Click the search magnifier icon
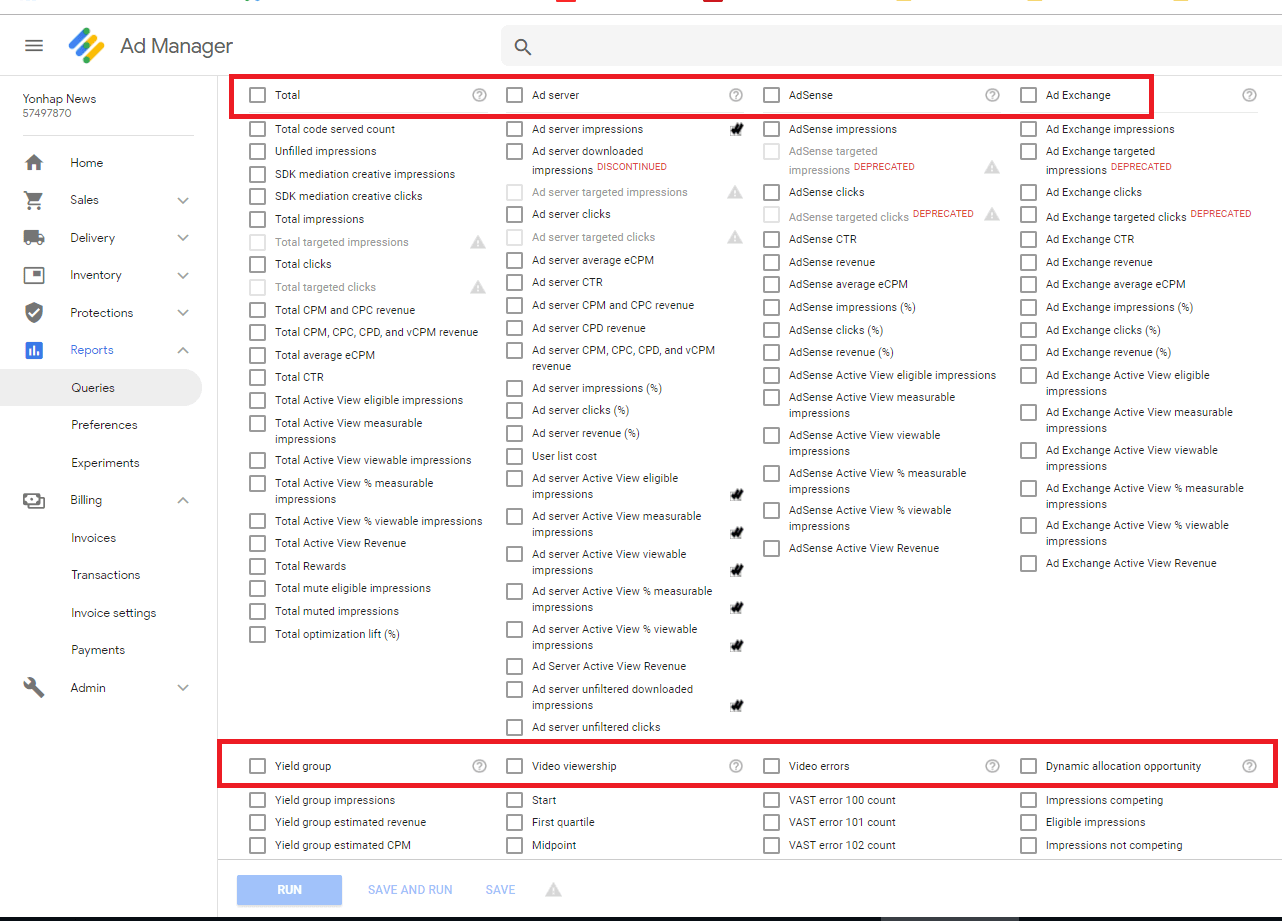 pos(522,47)
